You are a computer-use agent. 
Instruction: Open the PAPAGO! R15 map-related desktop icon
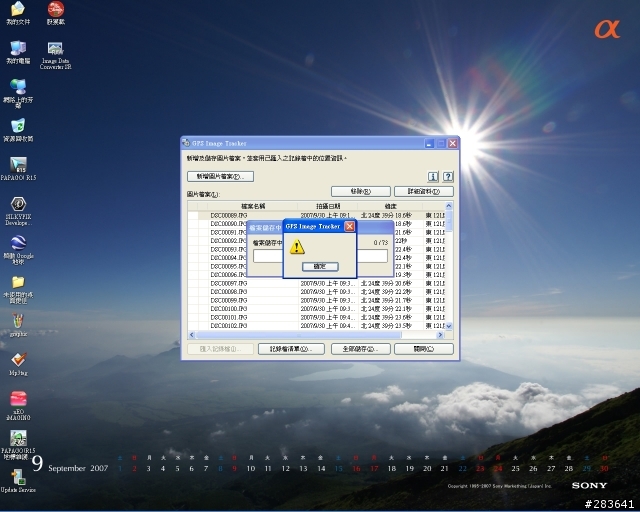[x=18, y=445]
